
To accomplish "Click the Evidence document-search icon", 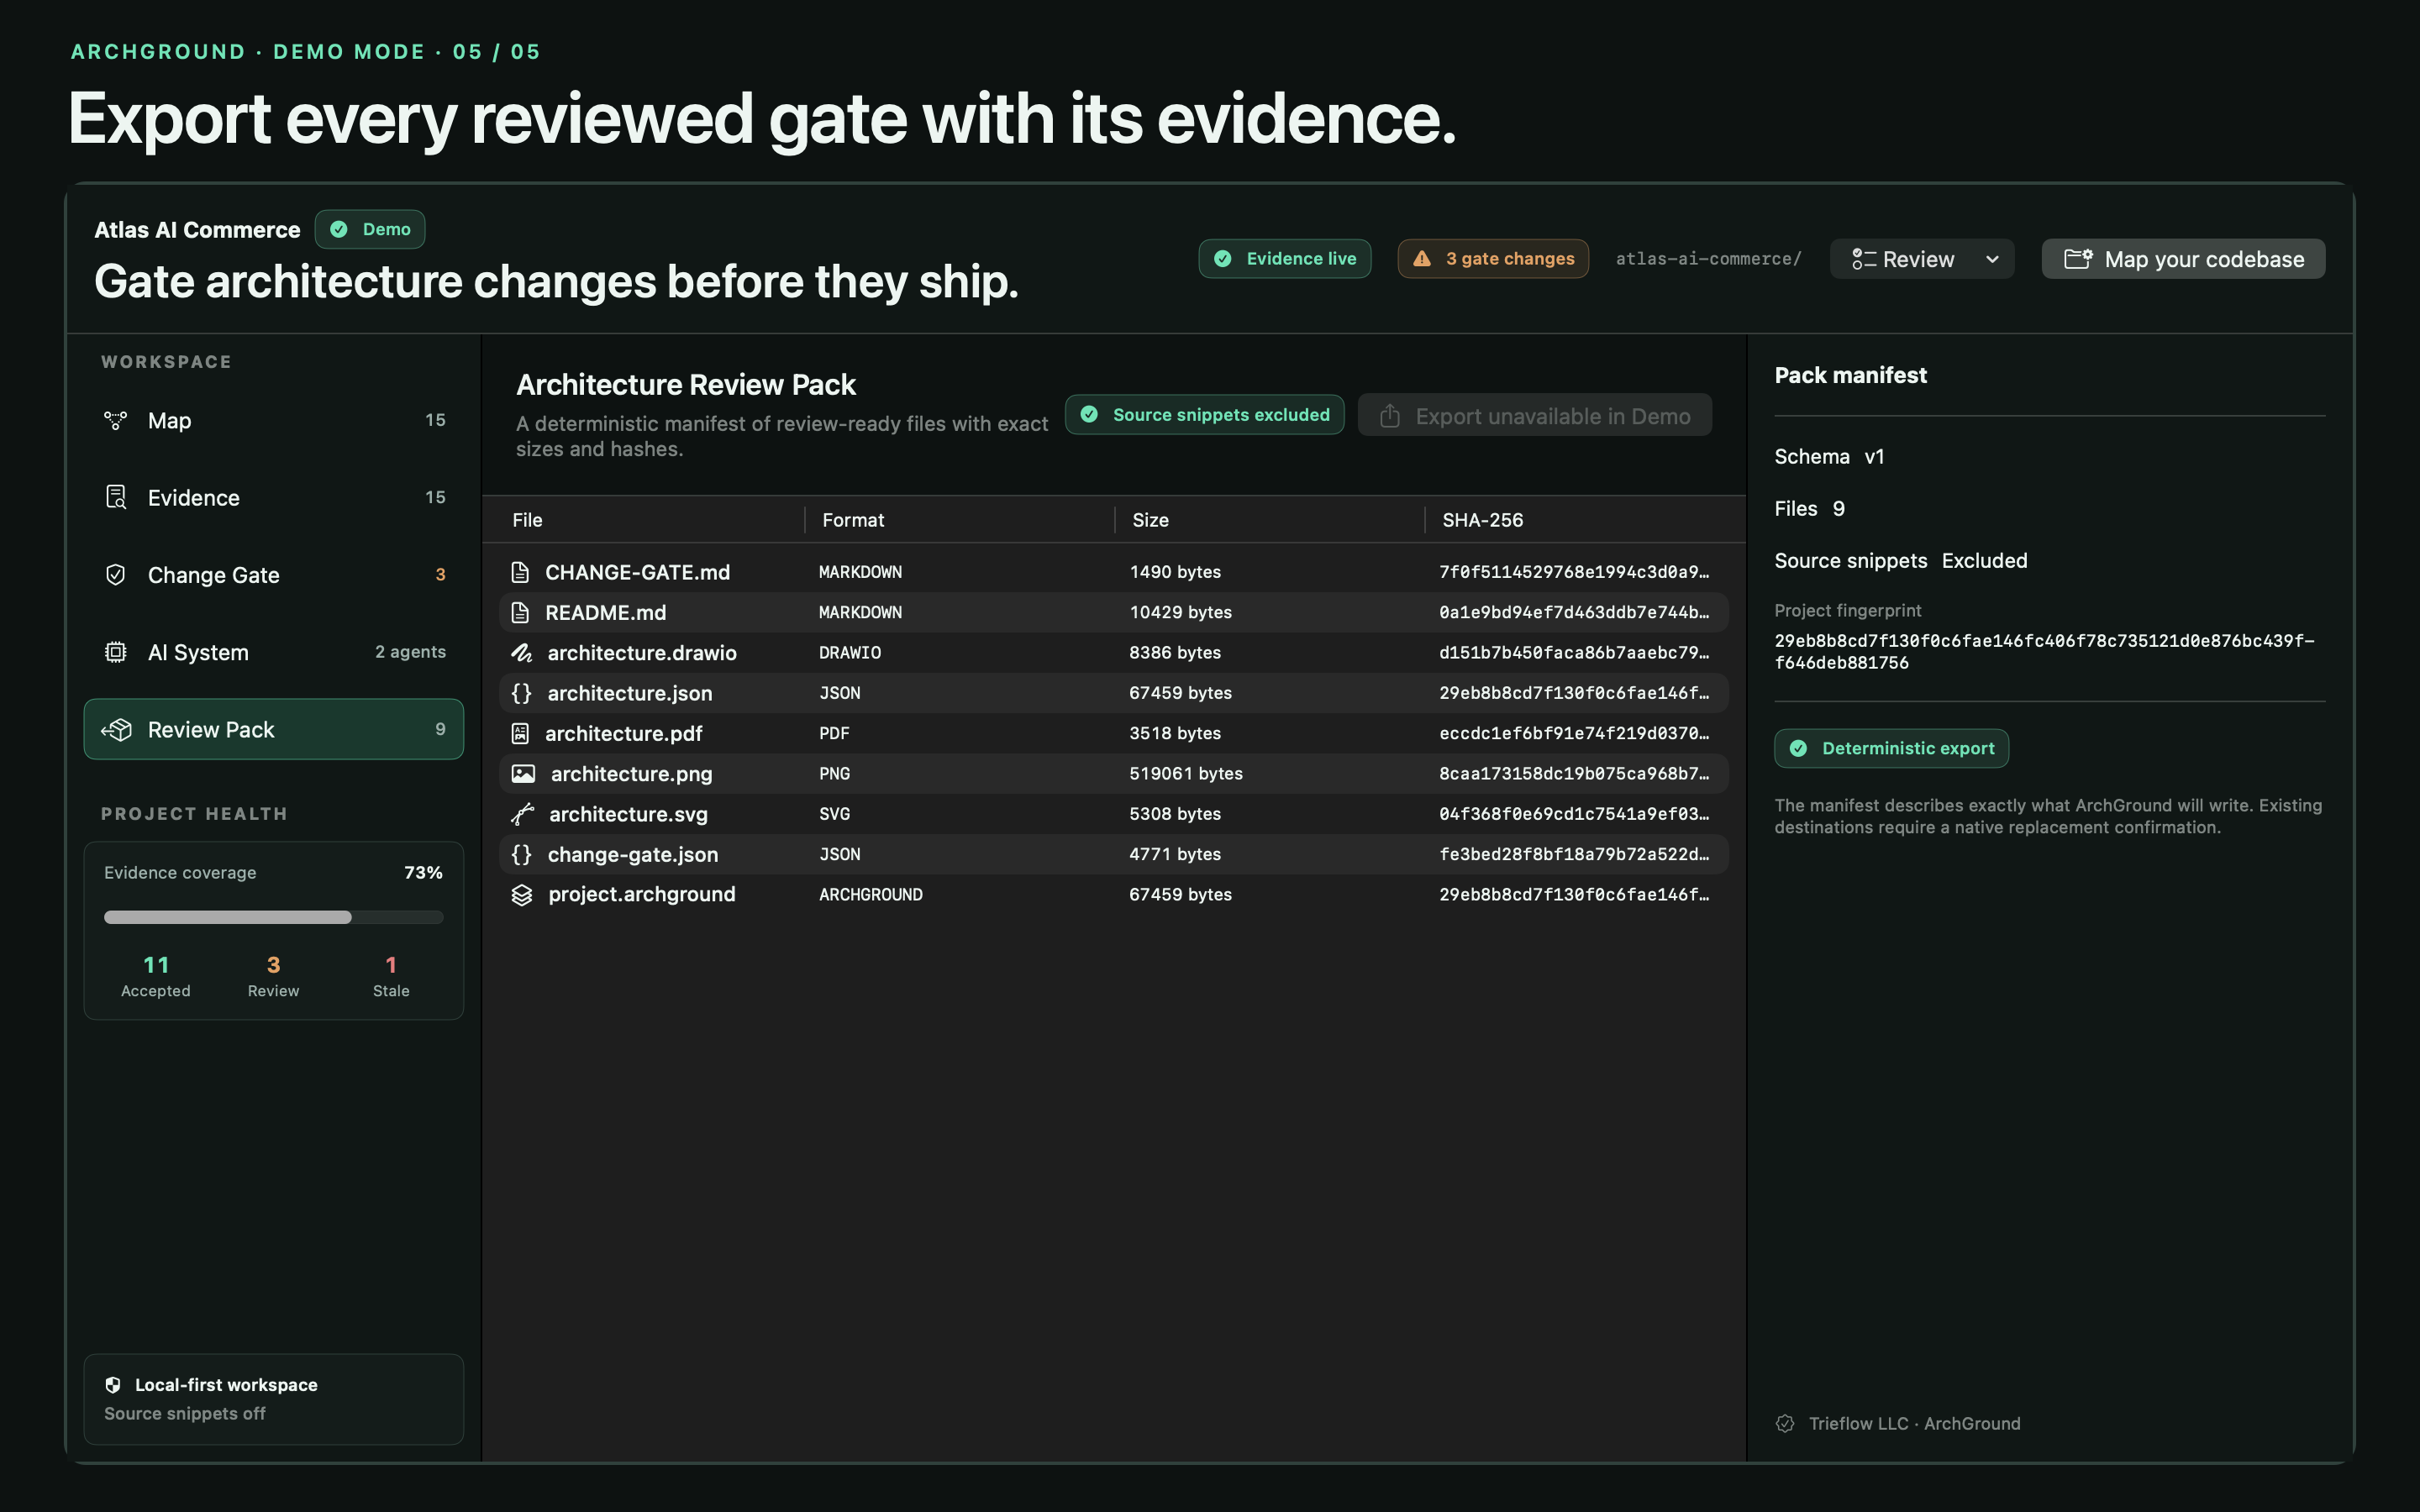I will point(116,497).
